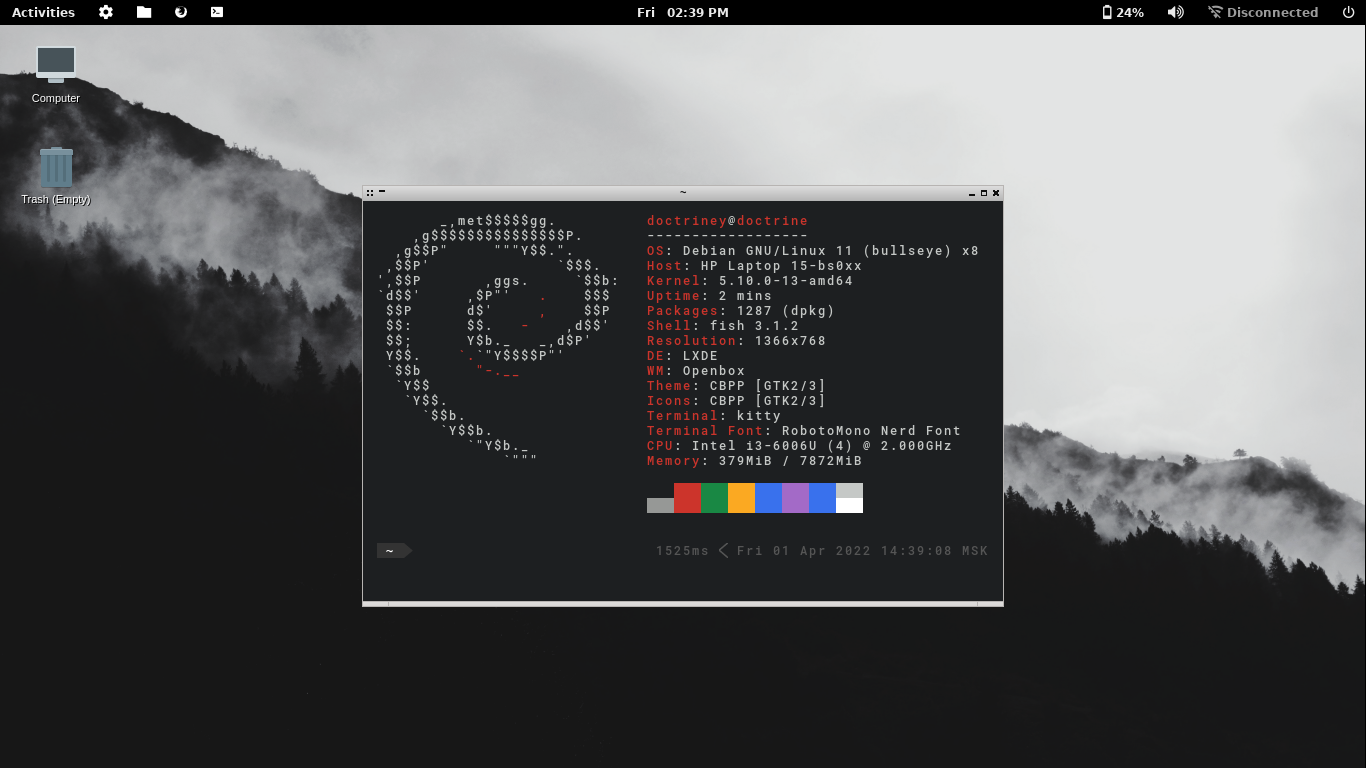Screen dimensions: 1366x768
Task: Open the settings gear in top panel
Action: pyautogui.click(x=106, y=12)
